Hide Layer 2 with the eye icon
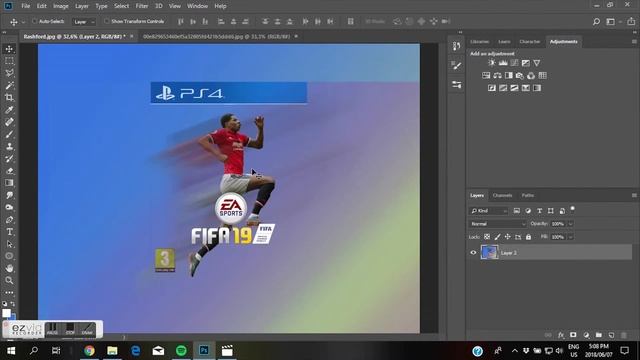640x360 pixels. tap(473, 253)
